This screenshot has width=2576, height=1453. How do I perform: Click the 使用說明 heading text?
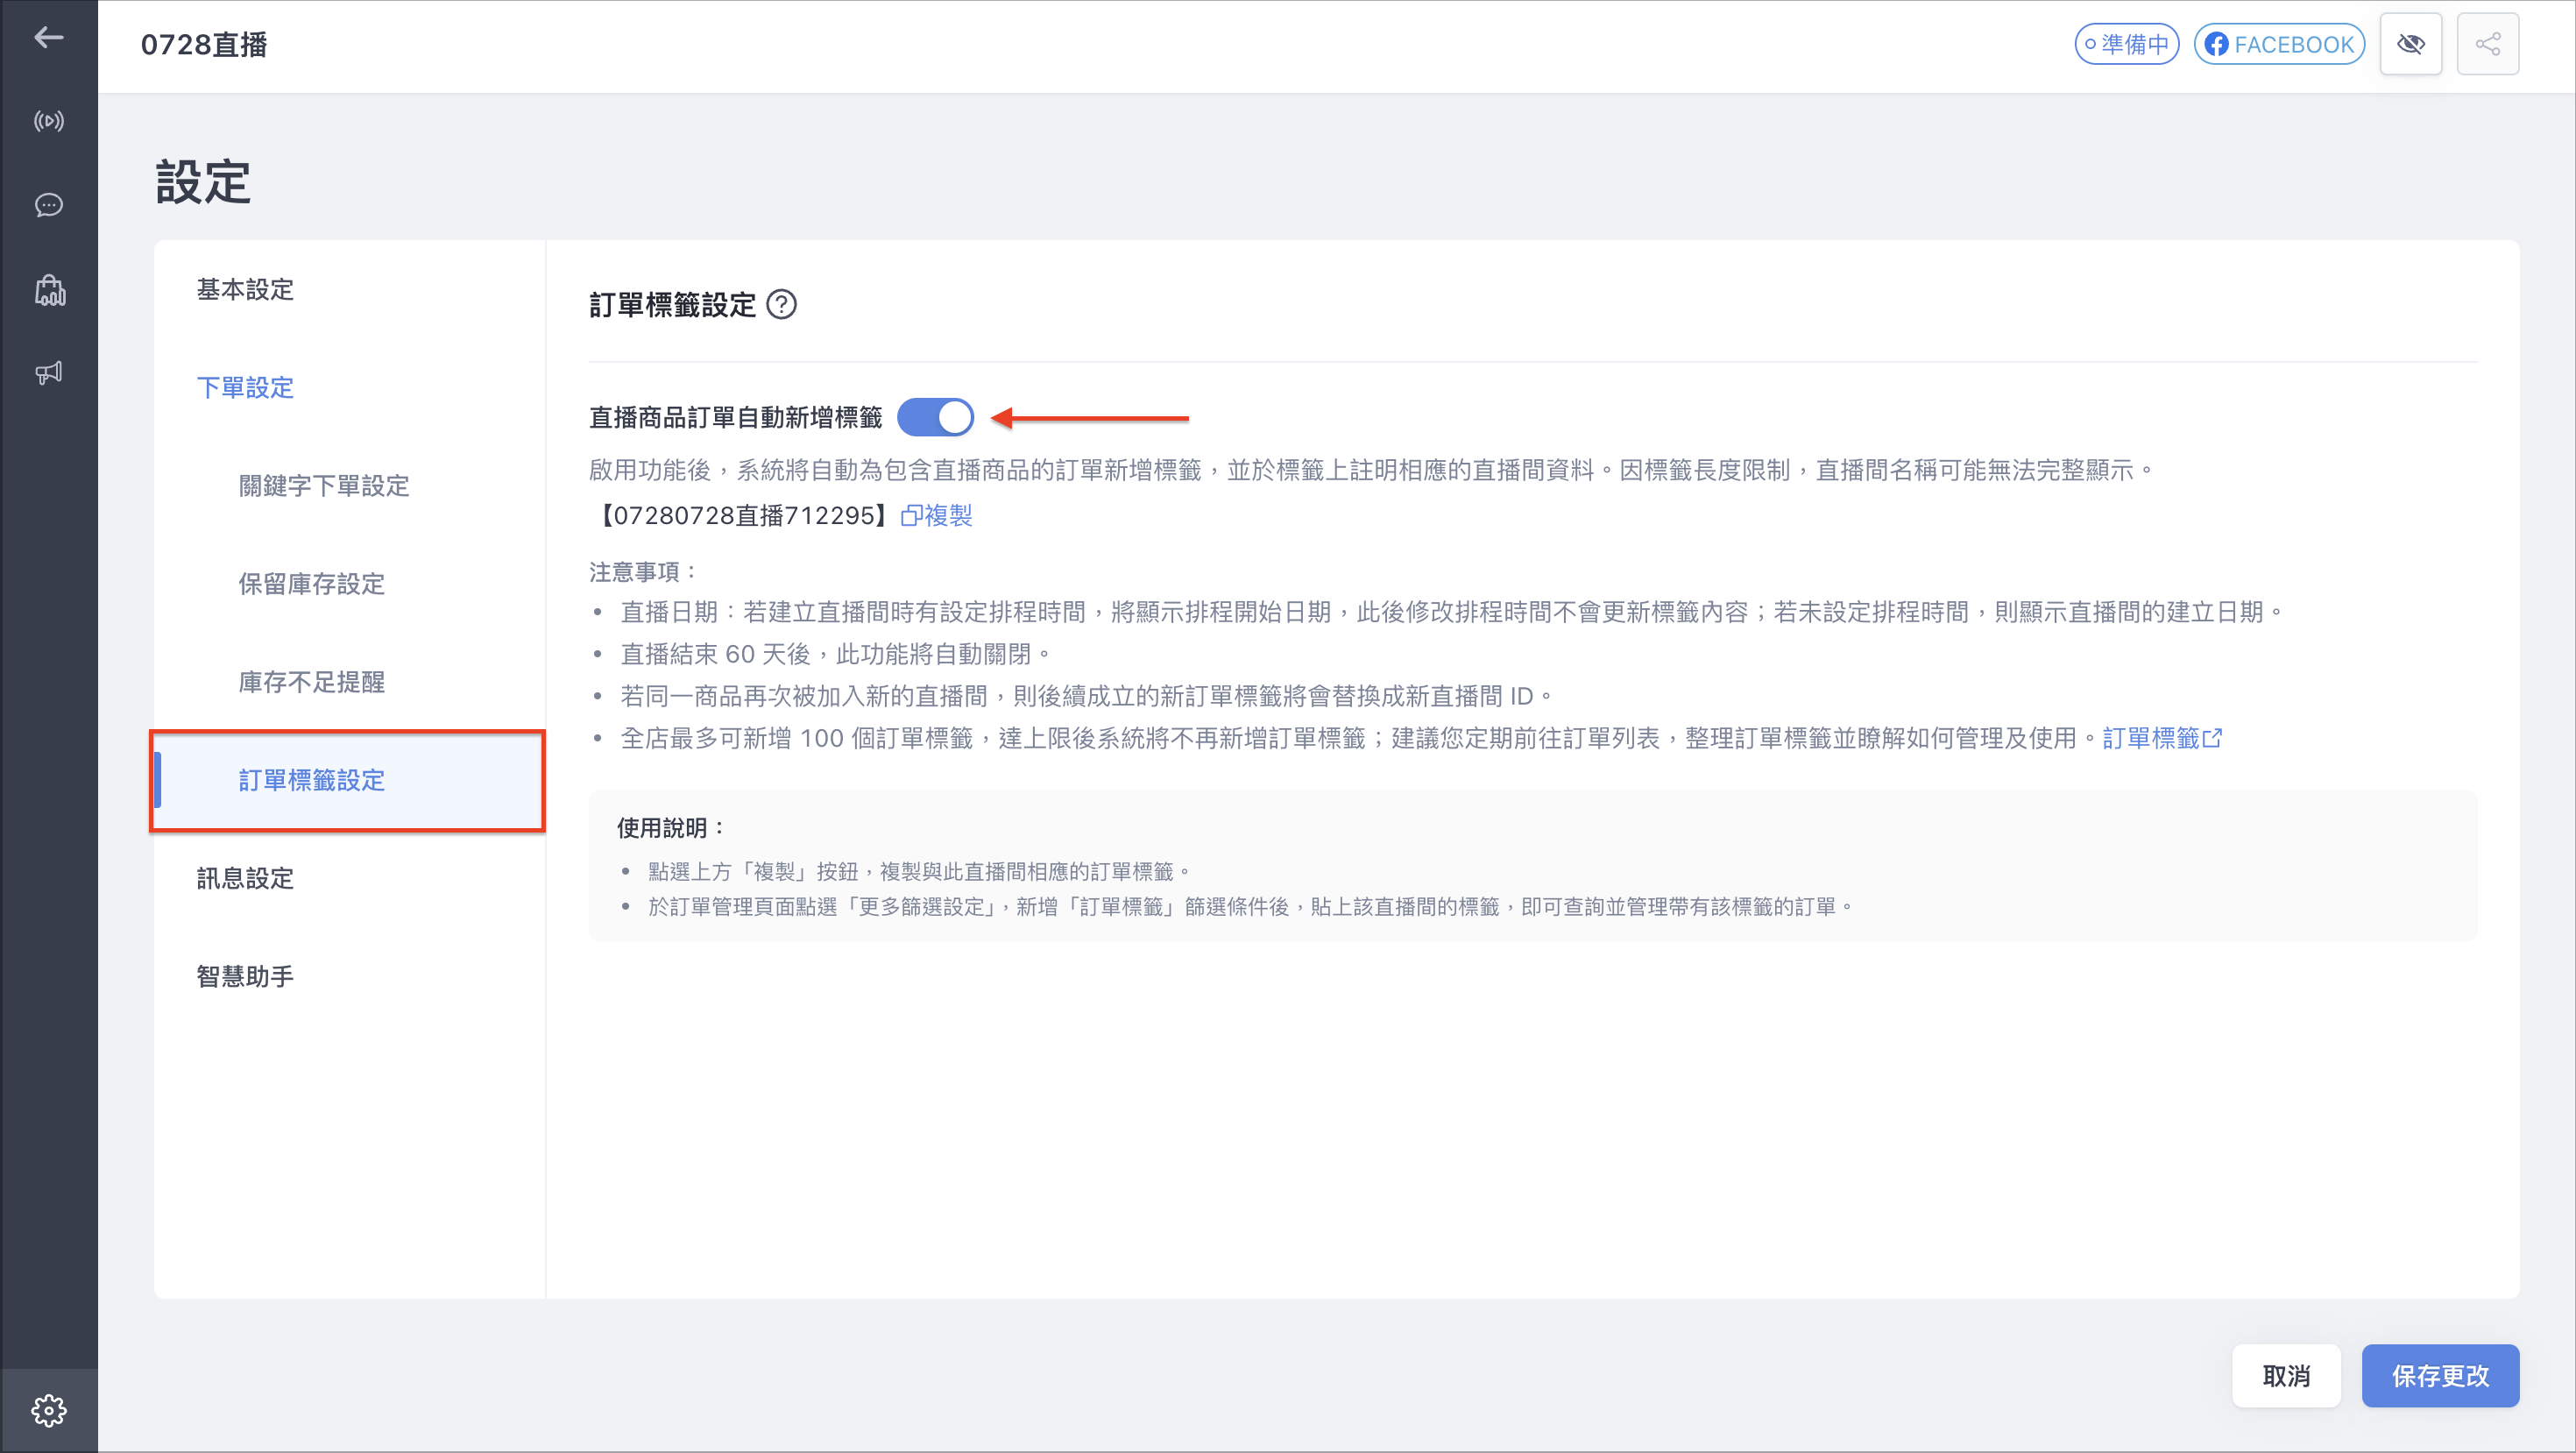[x=669, y=828]
